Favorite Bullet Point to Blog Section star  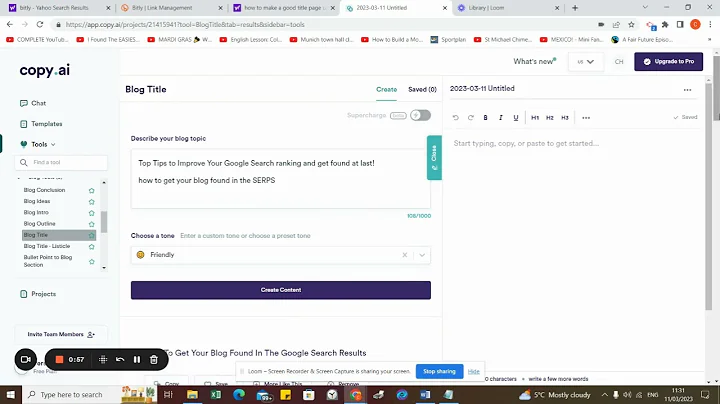click(91, 262)
